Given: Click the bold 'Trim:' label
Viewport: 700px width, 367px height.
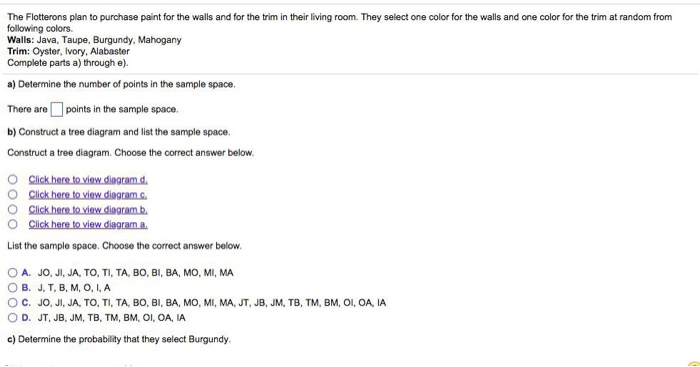Looking at the screenshot, I should (18, 51).
